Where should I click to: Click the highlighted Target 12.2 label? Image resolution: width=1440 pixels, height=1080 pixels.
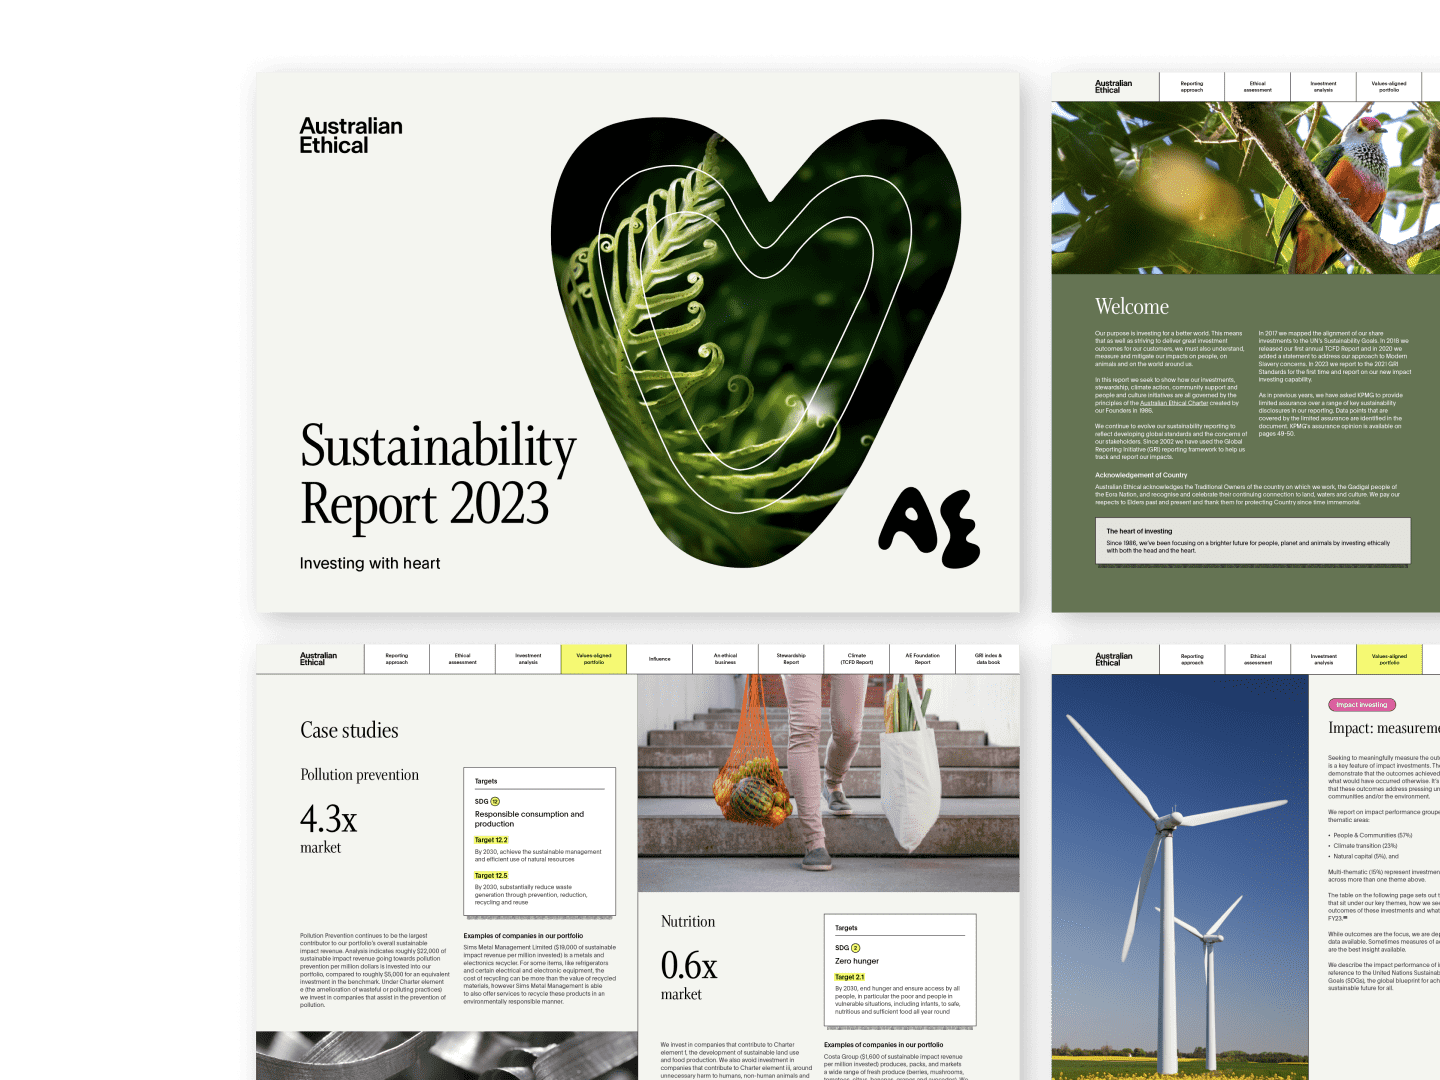(x=491, y=840)
